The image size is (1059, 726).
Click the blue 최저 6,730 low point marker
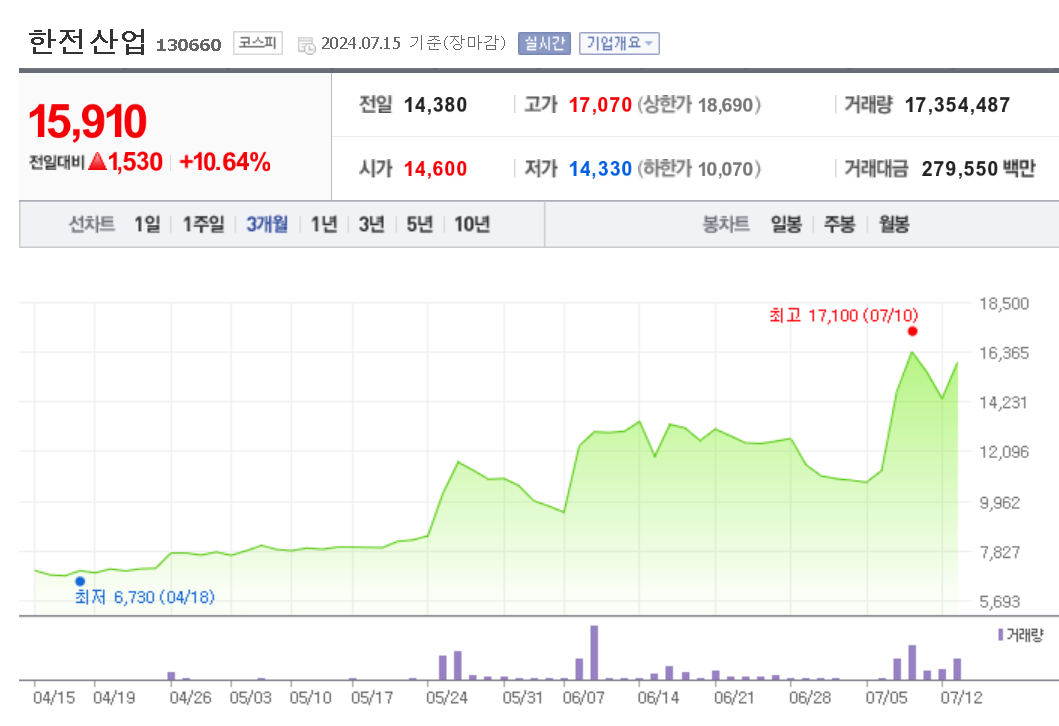[80, 581]
